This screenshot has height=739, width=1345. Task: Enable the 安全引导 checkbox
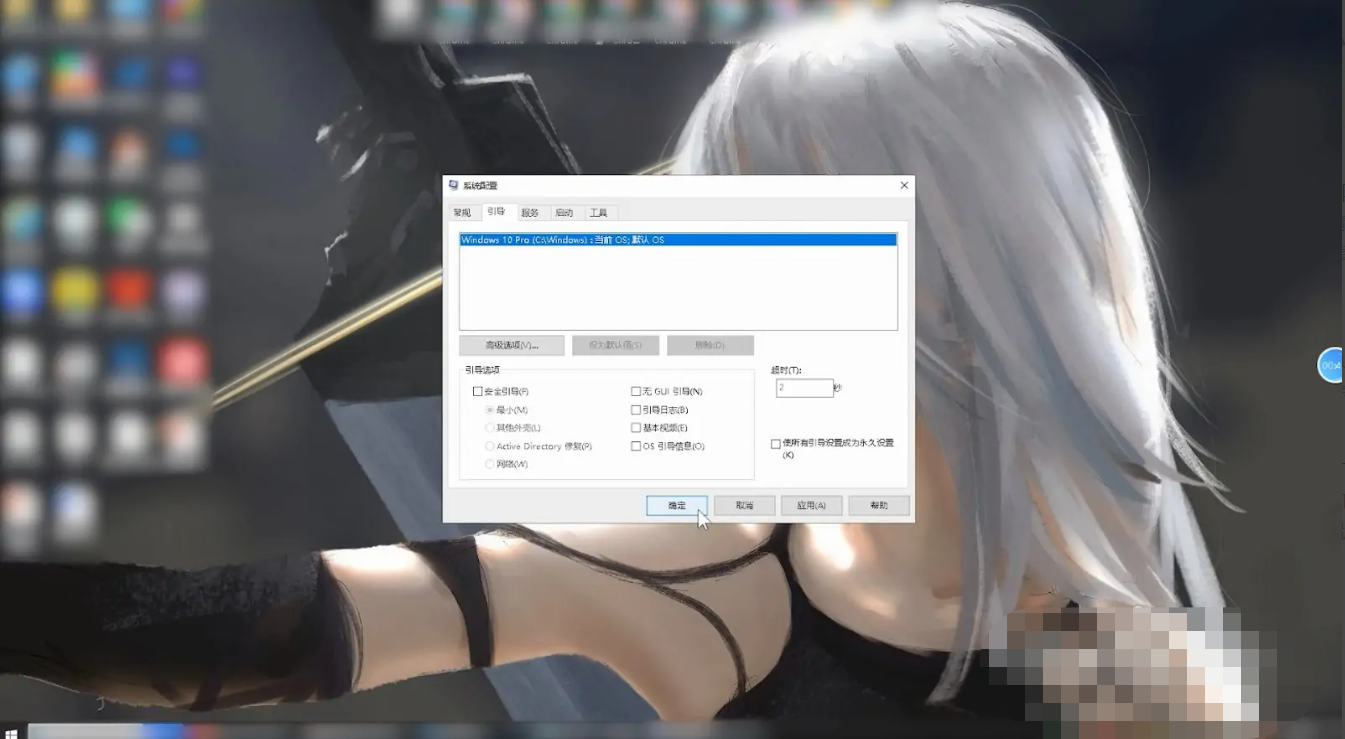coord(478,392)
